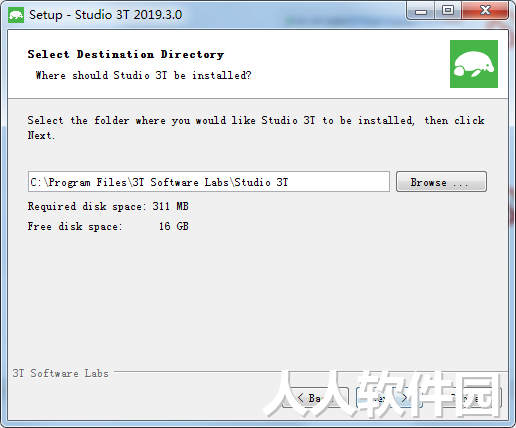Go to the previous step with Back

click(x=315, y=398)
